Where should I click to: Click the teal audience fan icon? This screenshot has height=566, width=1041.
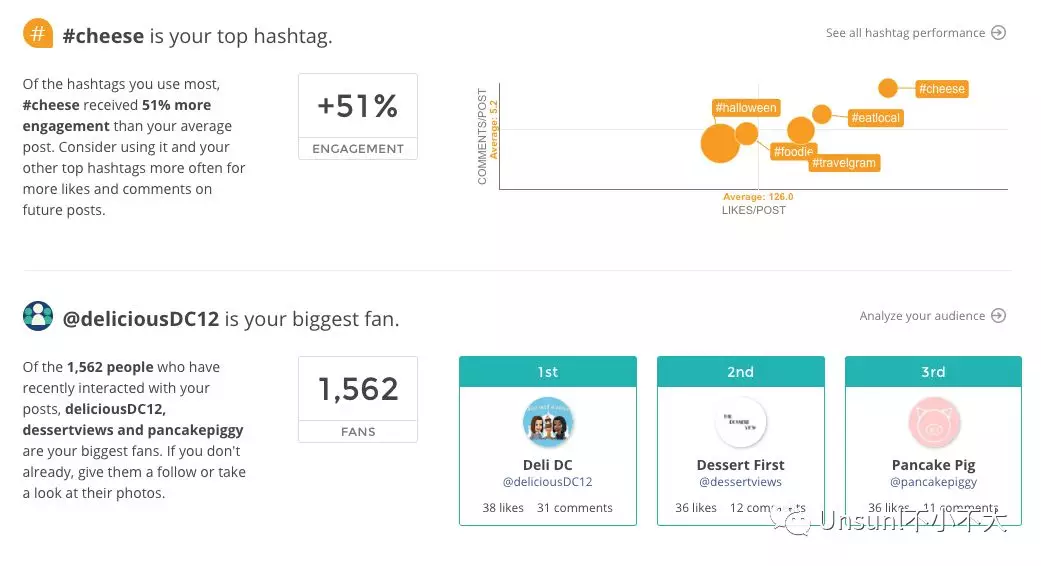(37, 317)
